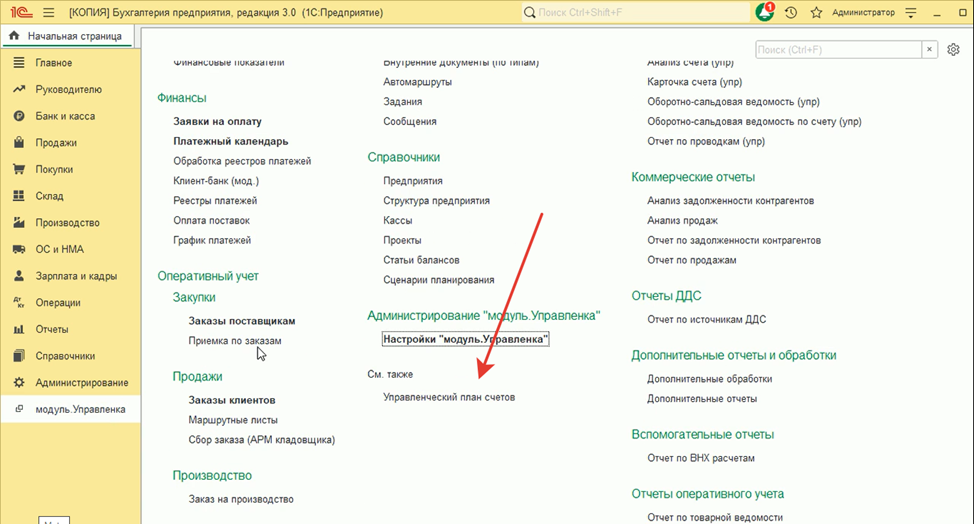
Task: Click the 1C logo icon
Action: [21, 12]
